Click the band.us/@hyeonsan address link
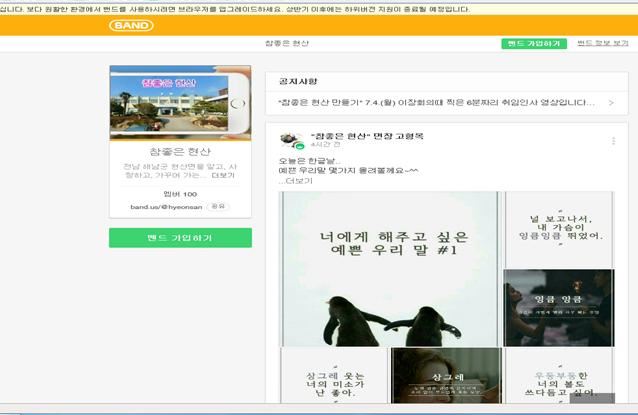This screenshot has width=638, height=415. [166, 207]
